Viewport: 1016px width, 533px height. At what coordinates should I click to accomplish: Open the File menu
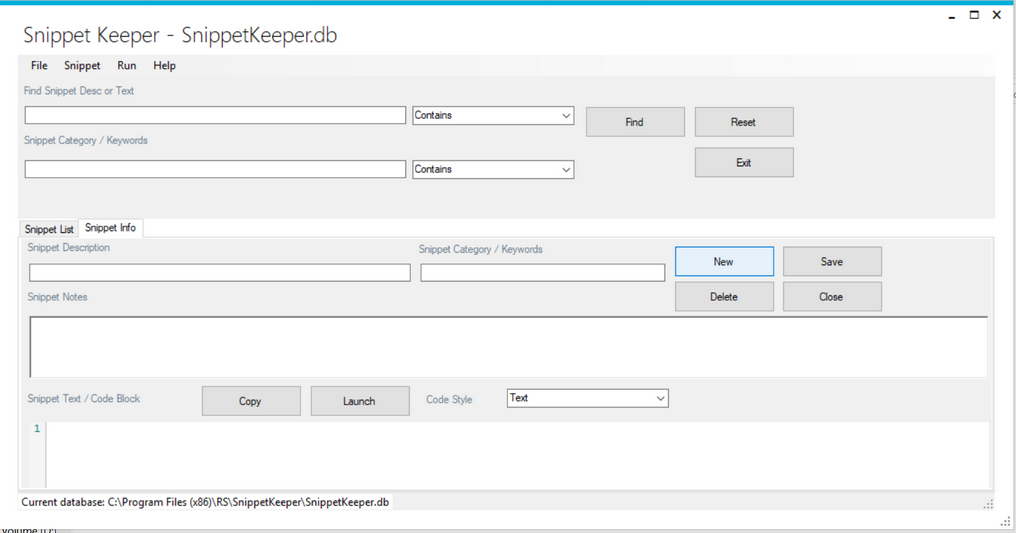pyautogui.click(x=39, y=65)
